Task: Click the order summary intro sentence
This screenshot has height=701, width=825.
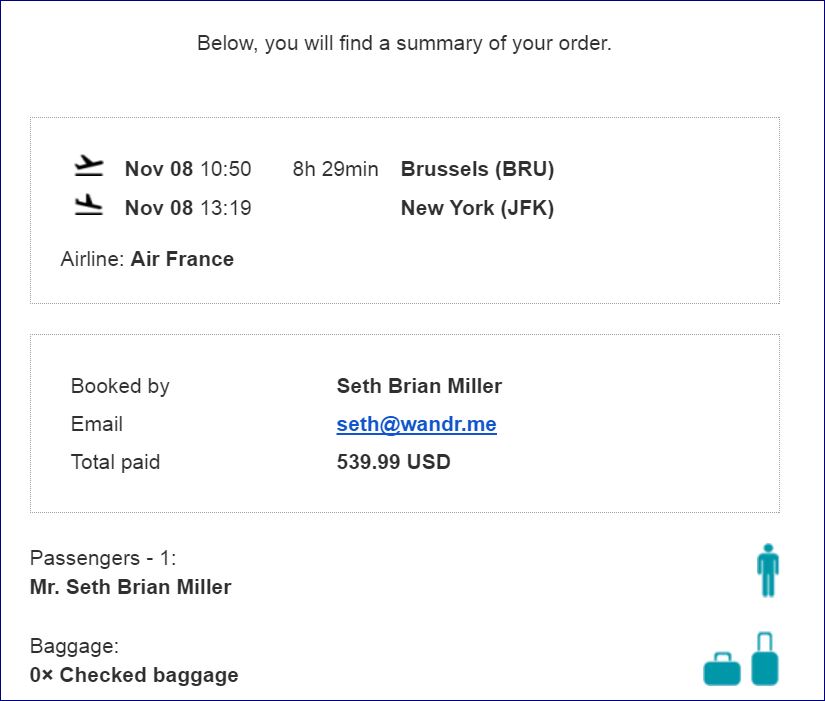Action: point(404,43)
